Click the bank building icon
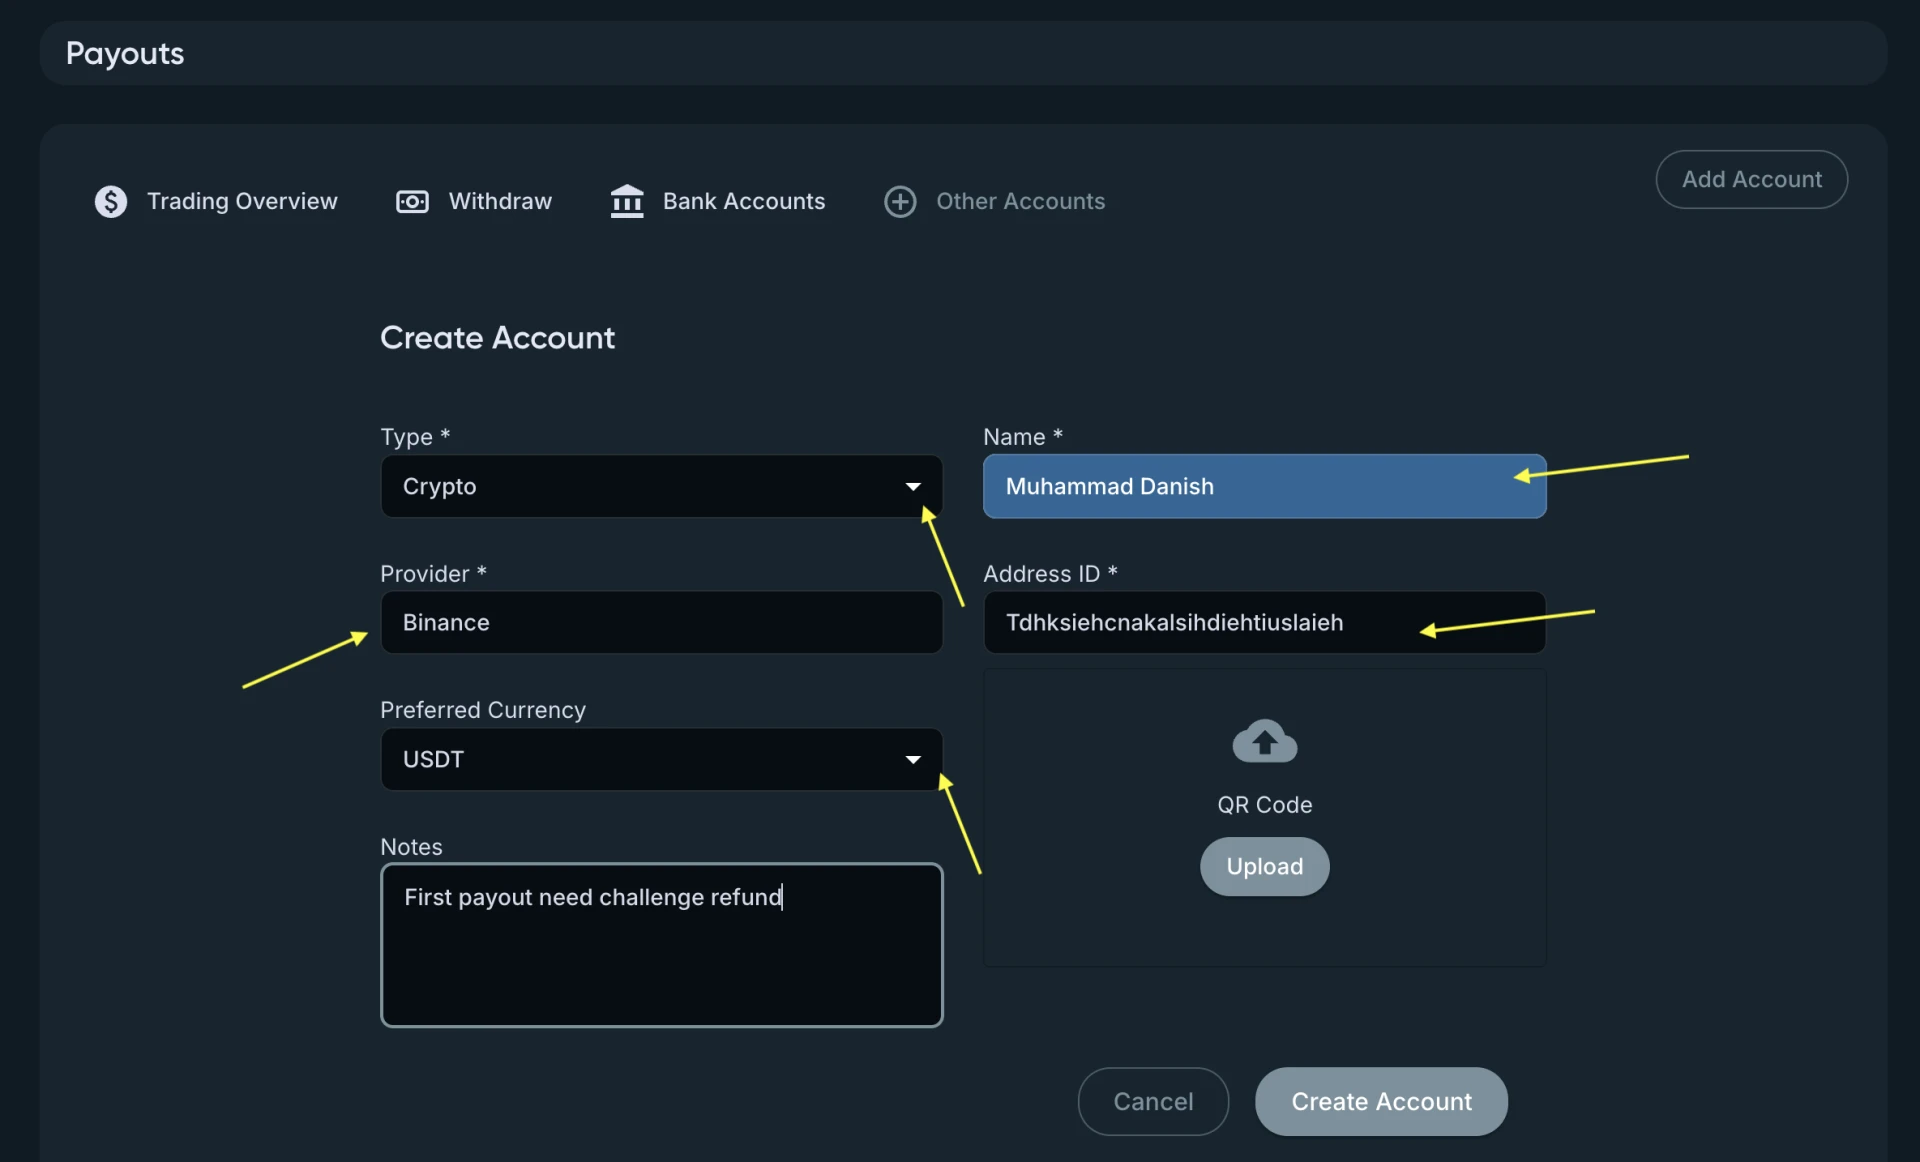The width and height of the screenshot is (1920, 1162). pos(627,202)
